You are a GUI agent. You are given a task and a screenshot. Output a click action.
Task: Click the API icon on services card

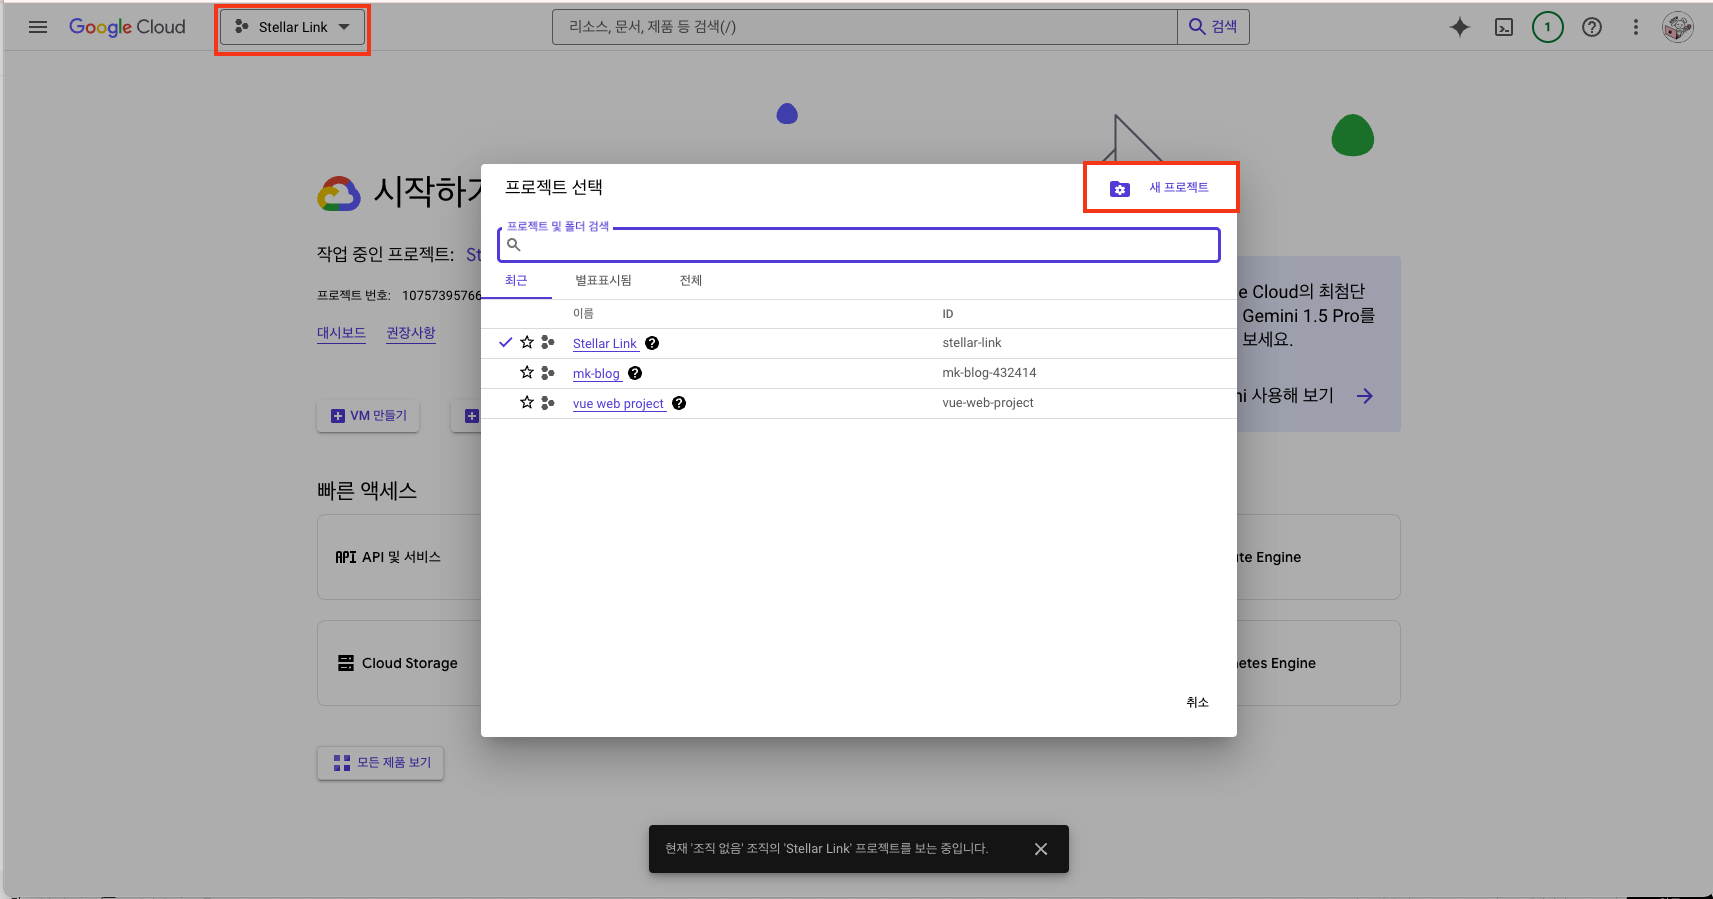click(x=346, y=557)
